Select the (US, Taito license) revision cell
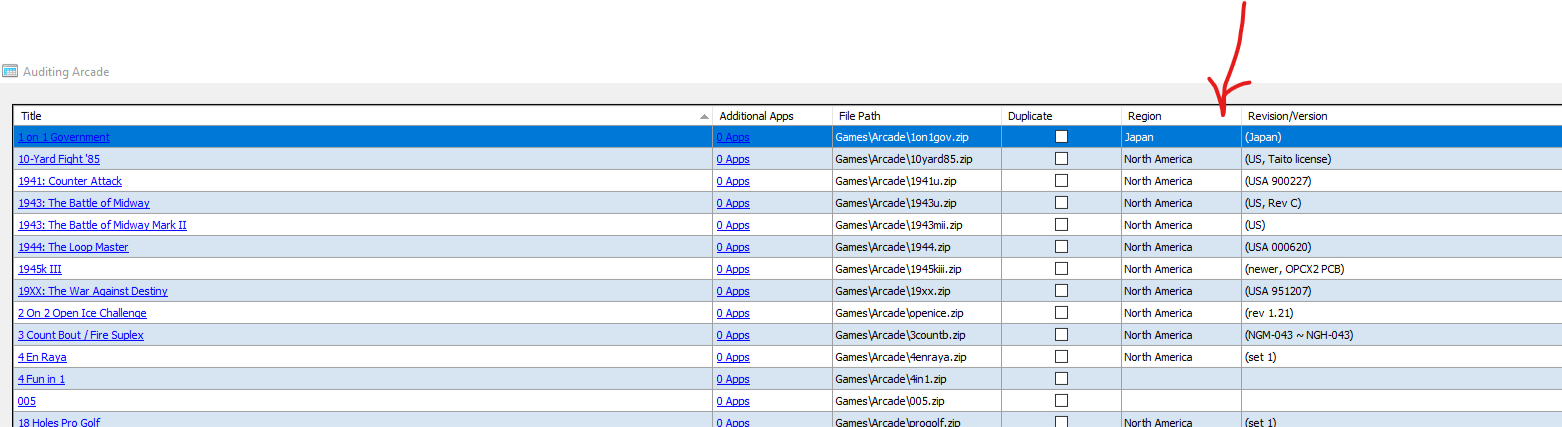The image size is (1562, 427). [x=1401, y=159]
